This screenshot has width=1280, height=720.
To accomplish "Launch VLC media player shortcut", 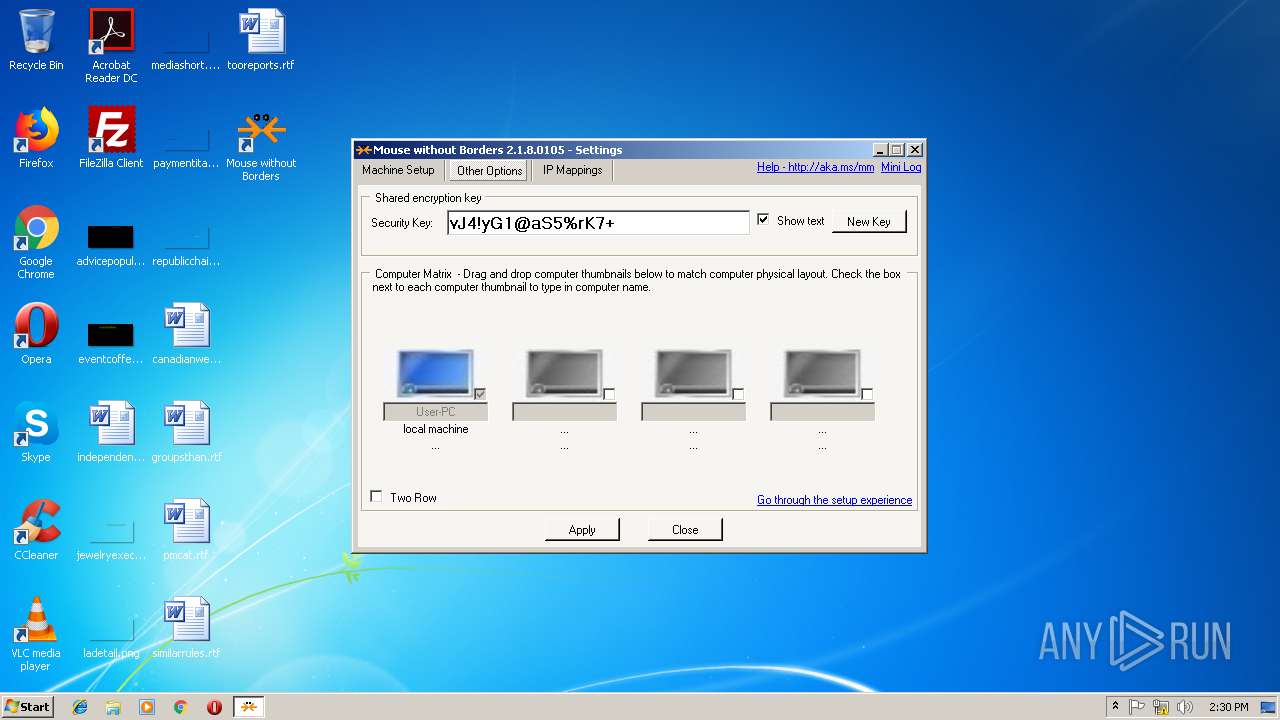I will 36,634.
